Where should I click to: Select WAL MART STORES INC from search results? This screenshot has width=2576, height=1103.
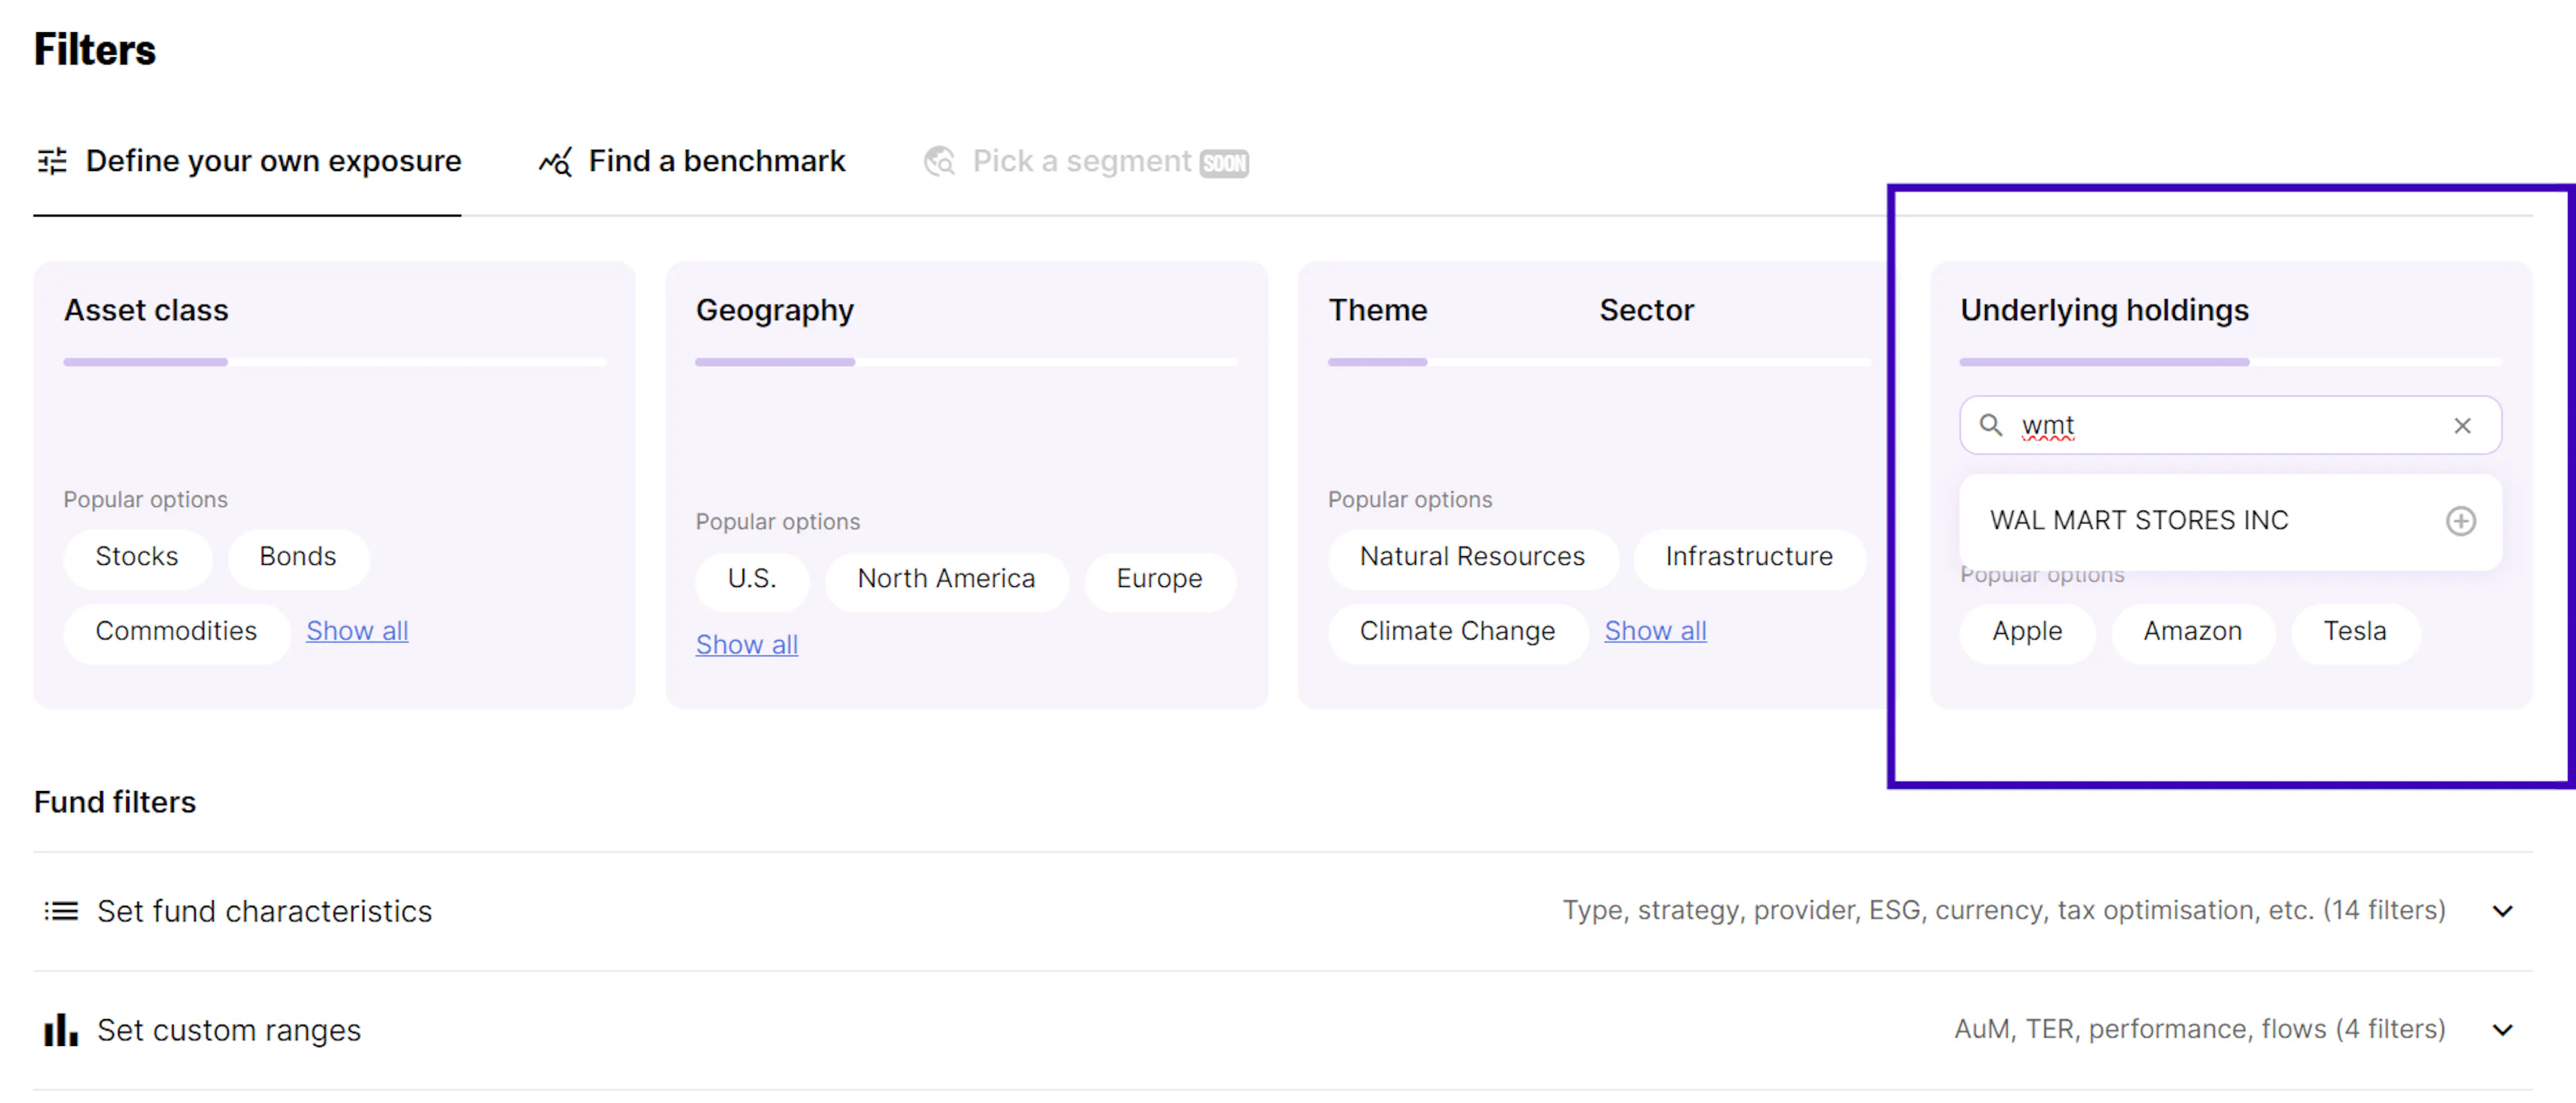coord(2139,521)
